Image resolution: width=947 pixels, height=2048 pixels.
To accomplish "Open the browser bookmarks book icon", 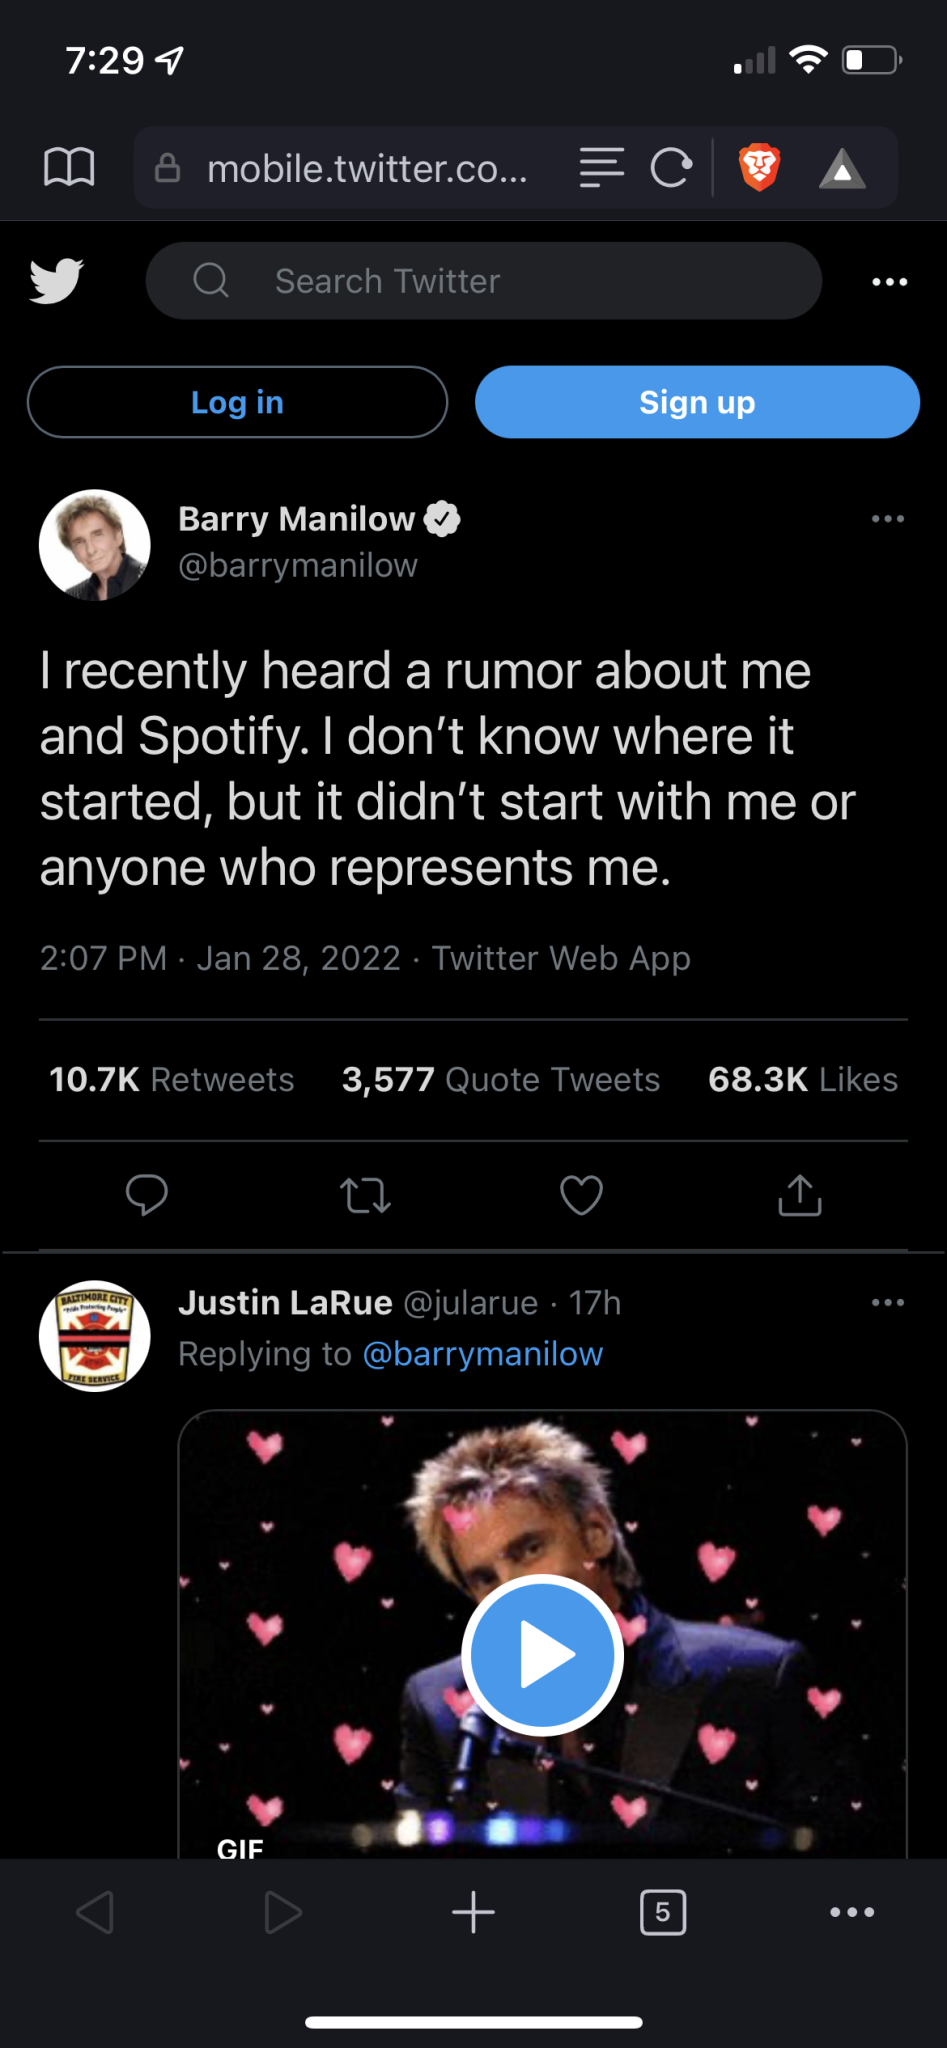I will click(x=69, y=167).
